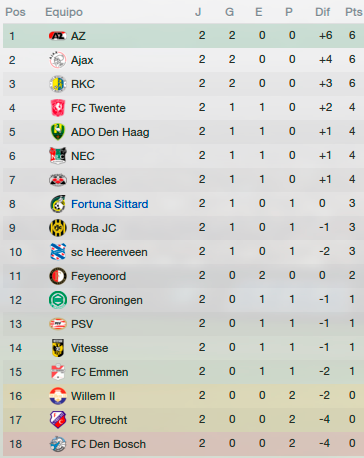
Task: Click the Equipo column header
Action: [64, 12]
